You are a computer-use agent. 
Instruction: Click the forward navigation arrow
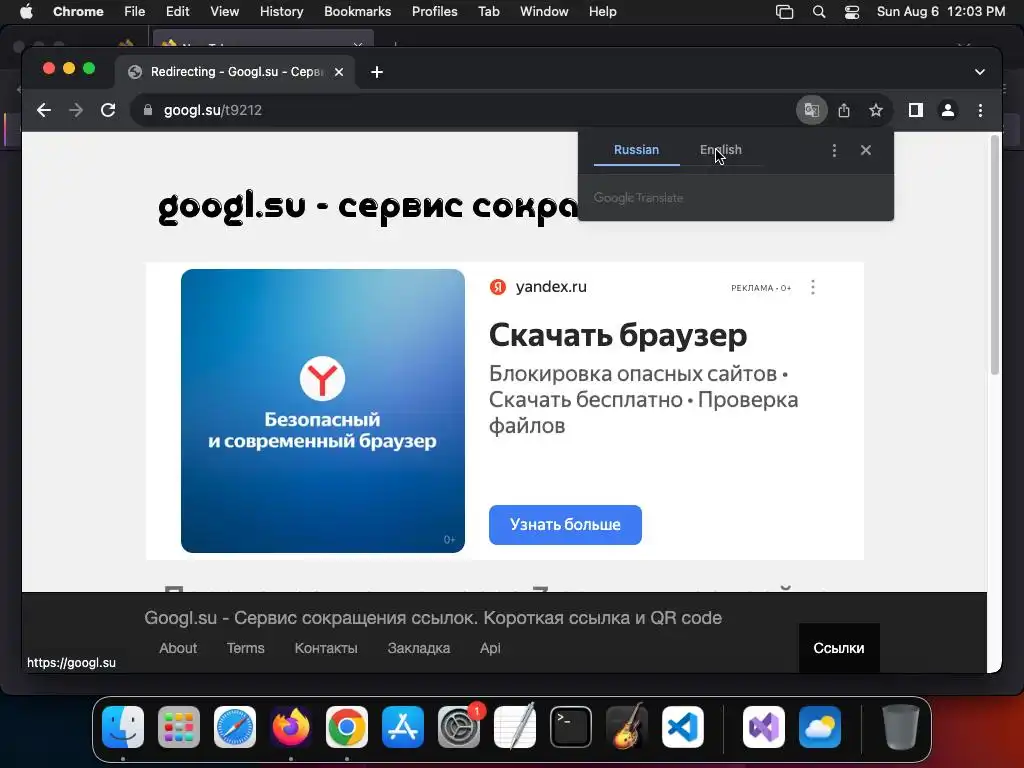pos(76,110)
